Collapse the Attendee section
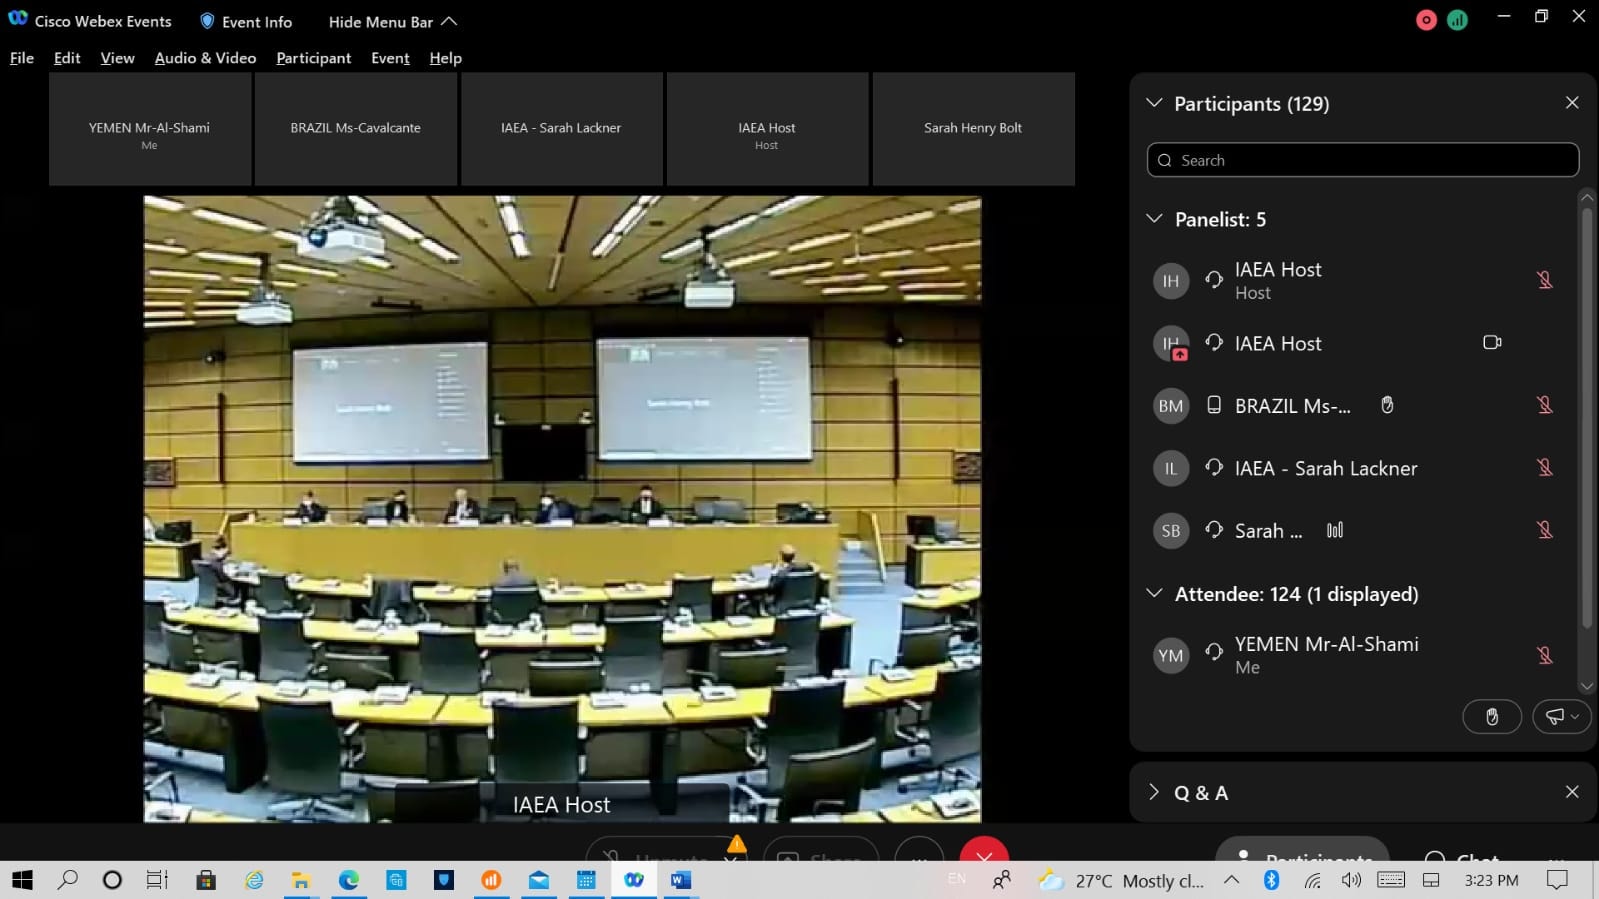 [1154, 593]
